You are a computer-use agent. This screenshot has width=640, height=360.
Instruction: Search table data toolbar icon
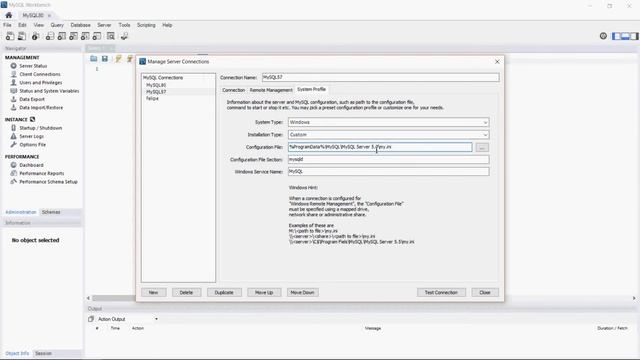click(x=111, y=36)
